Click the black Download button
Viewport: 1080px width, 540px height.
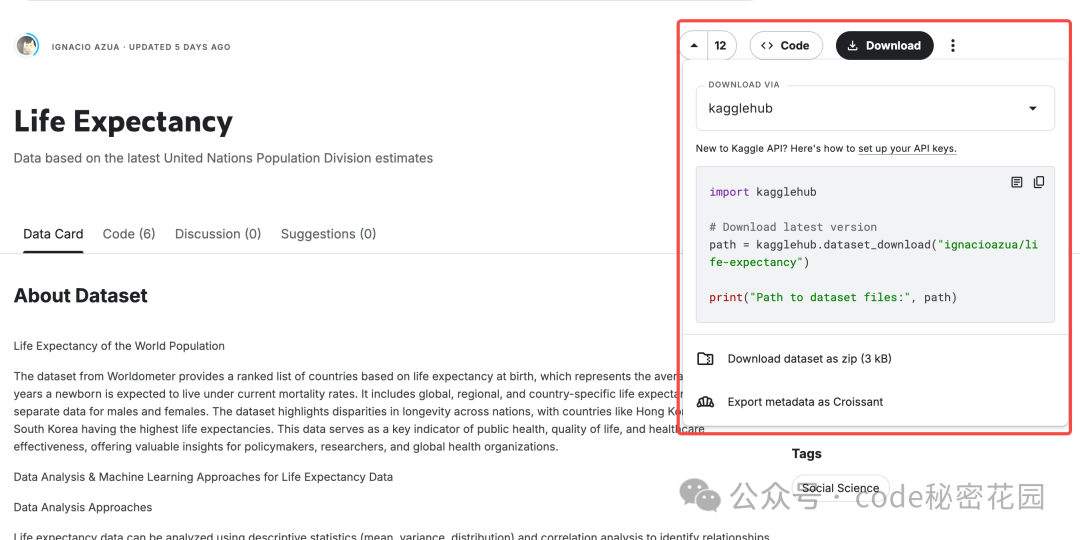884,45
